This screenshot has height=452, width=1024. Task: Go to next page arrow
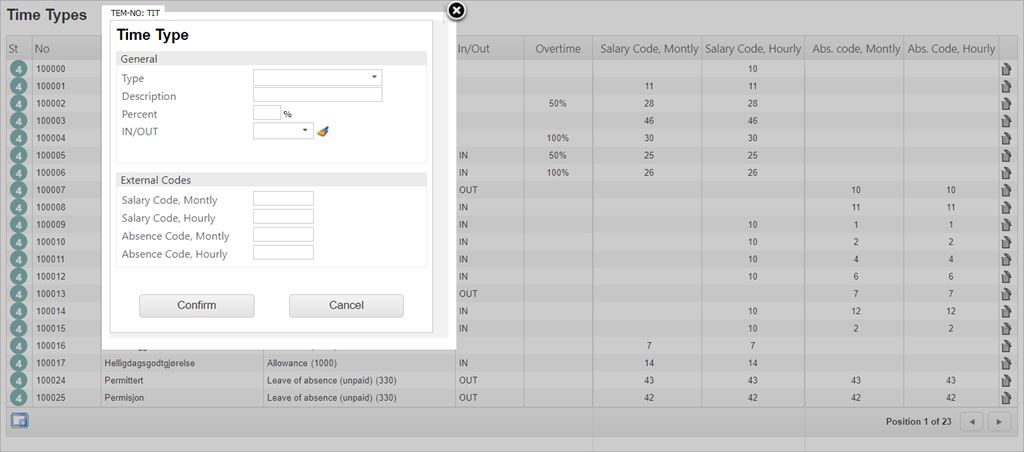pyautogui.click(x=999, y=422)
